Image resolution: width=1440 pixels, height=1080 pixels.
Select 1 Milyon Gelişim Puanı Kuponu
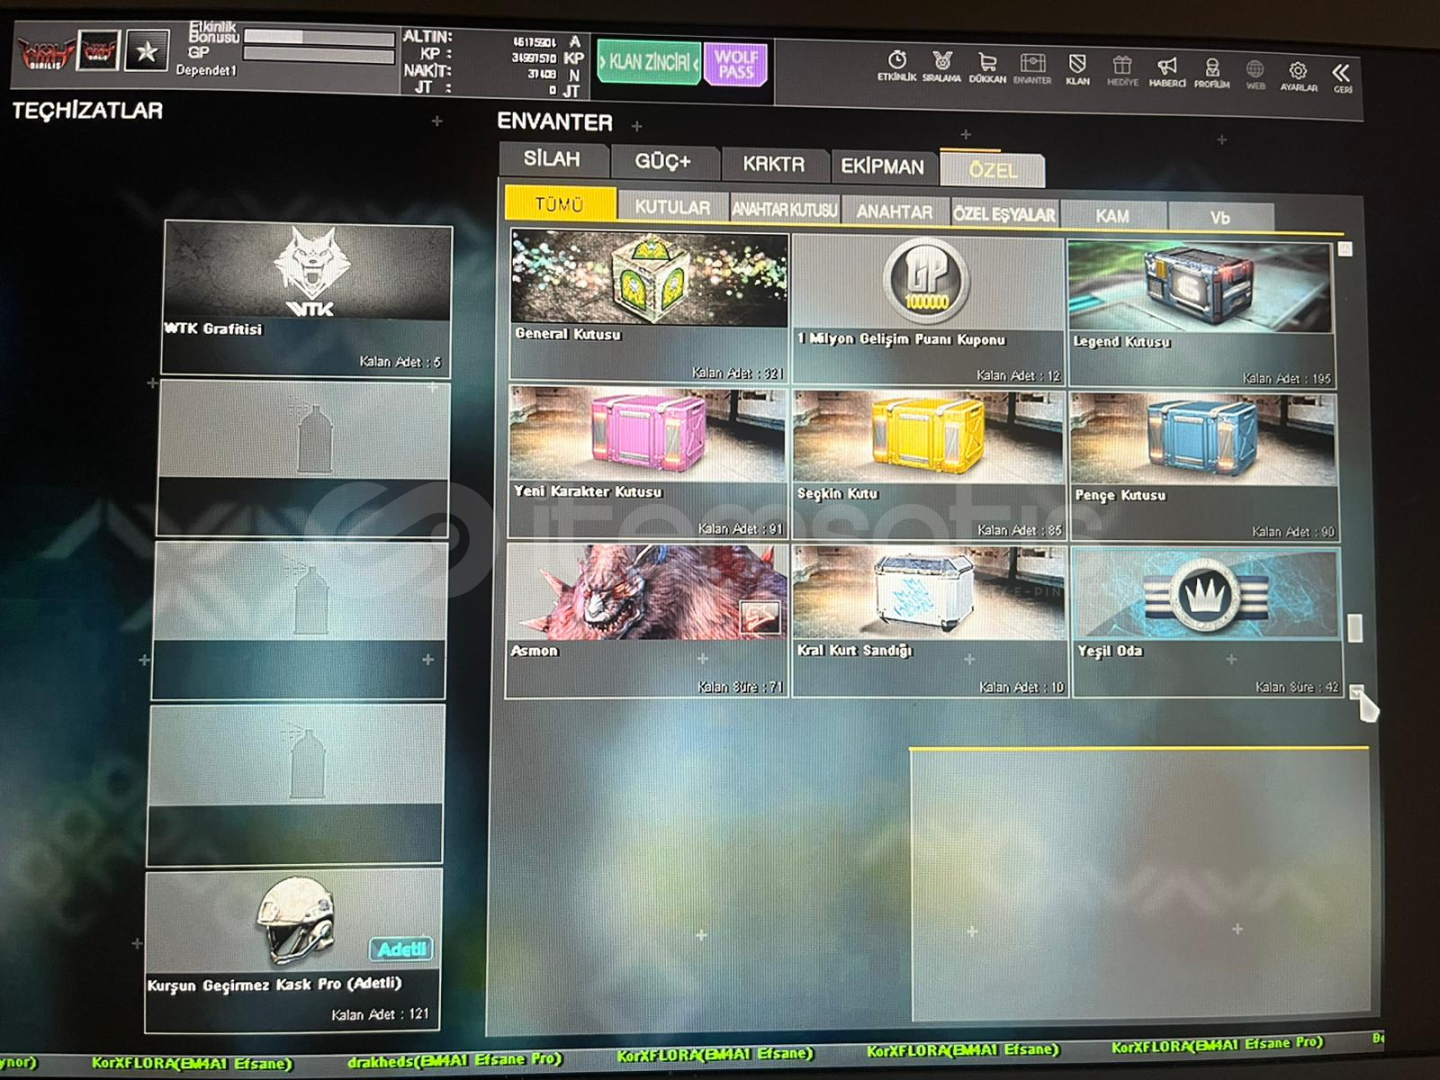pyautogui.click(x=928, y=311)
